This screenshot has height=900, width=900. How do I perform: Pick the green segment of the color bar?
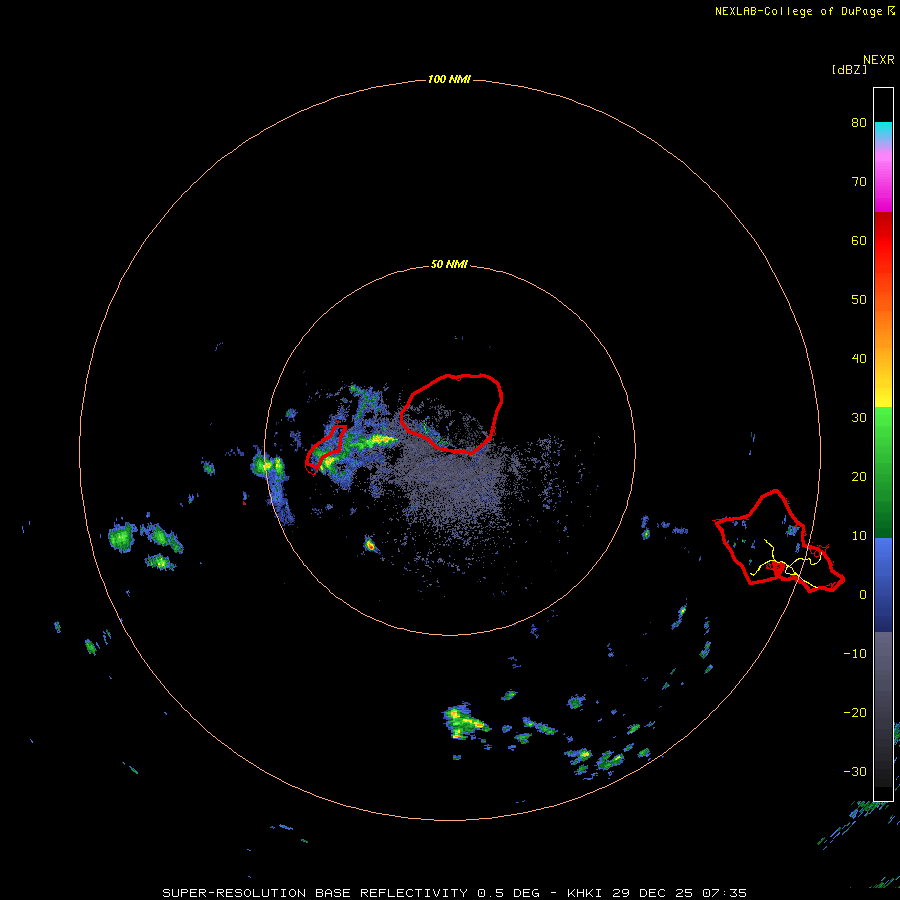[883, 472]
